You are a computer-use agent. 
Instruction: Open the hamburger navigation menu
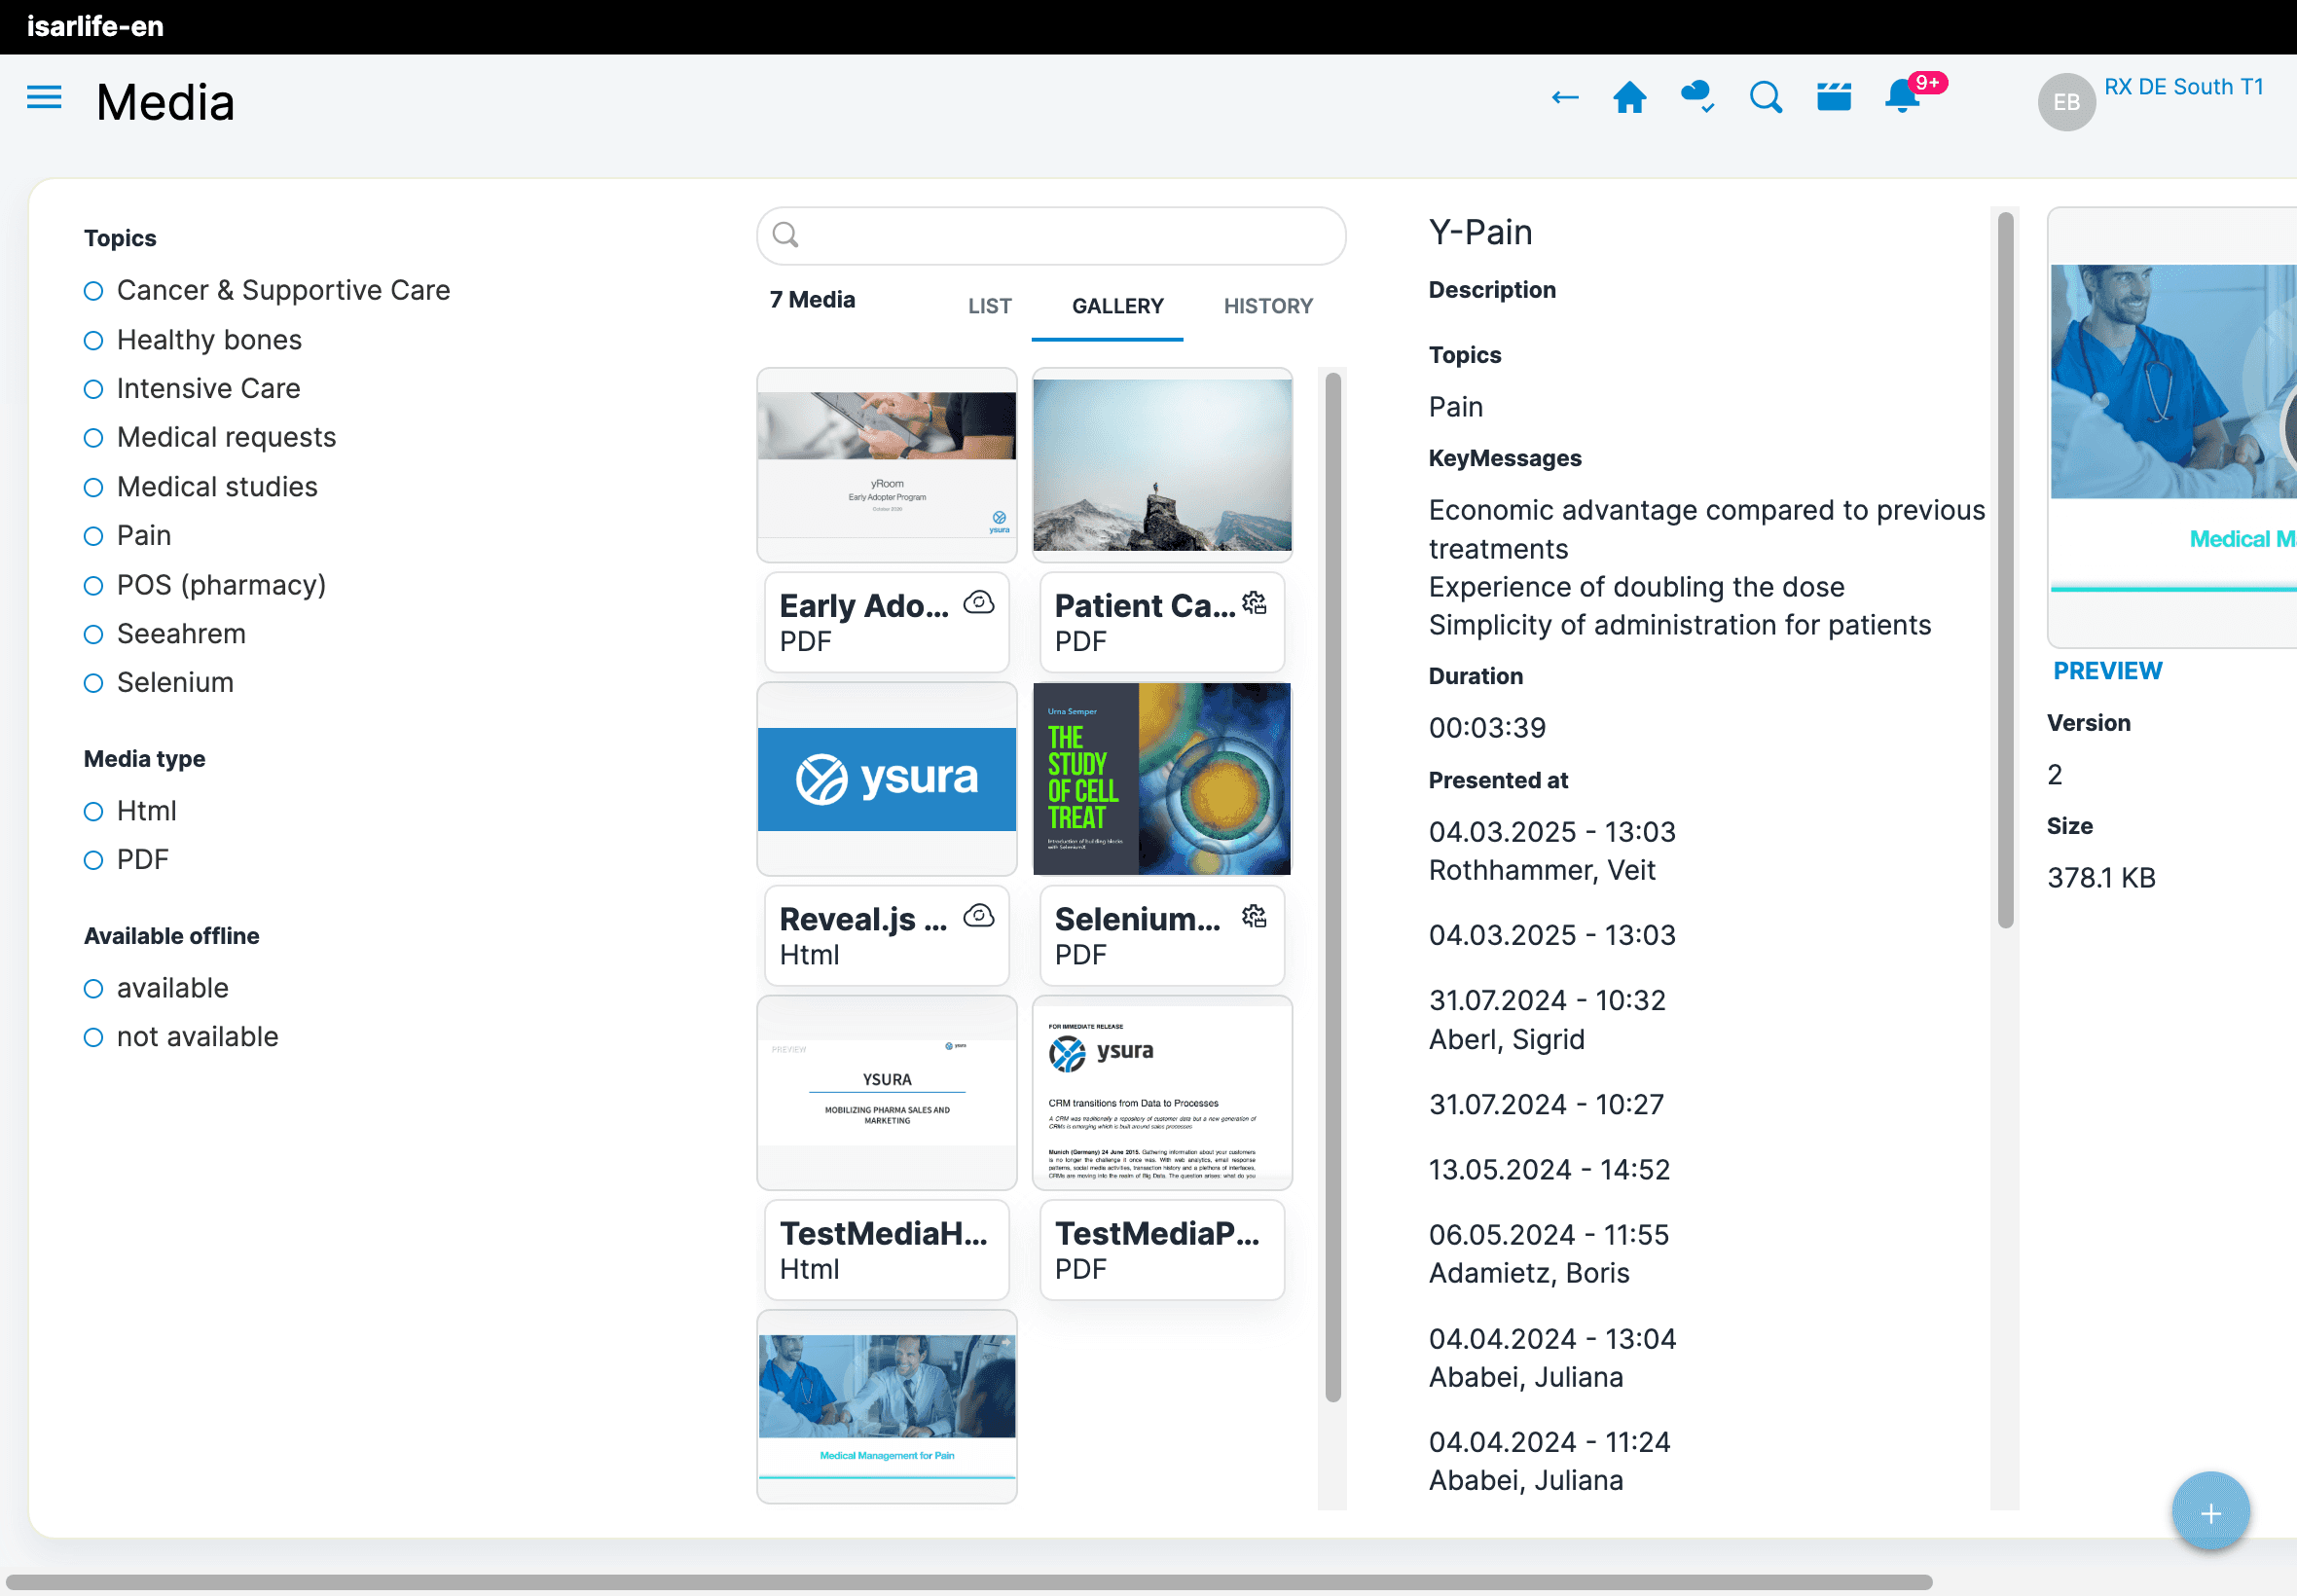click(44, 98)
